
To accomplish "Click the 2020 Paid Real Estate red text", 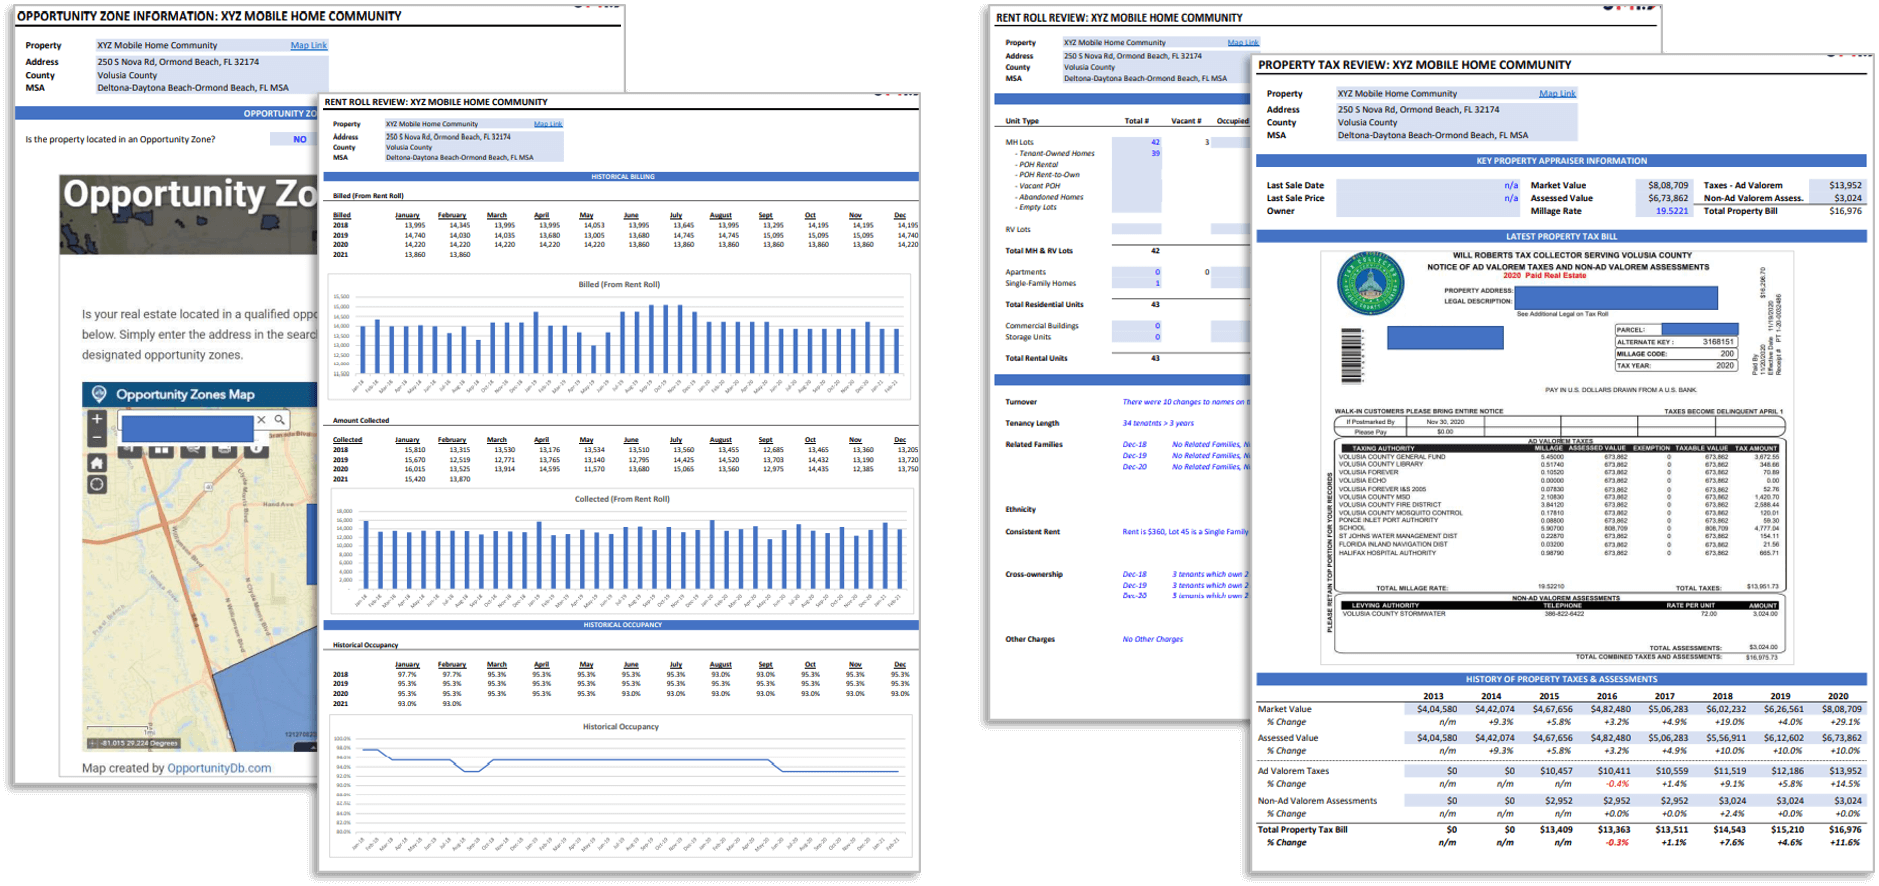I will [1544, 275].
